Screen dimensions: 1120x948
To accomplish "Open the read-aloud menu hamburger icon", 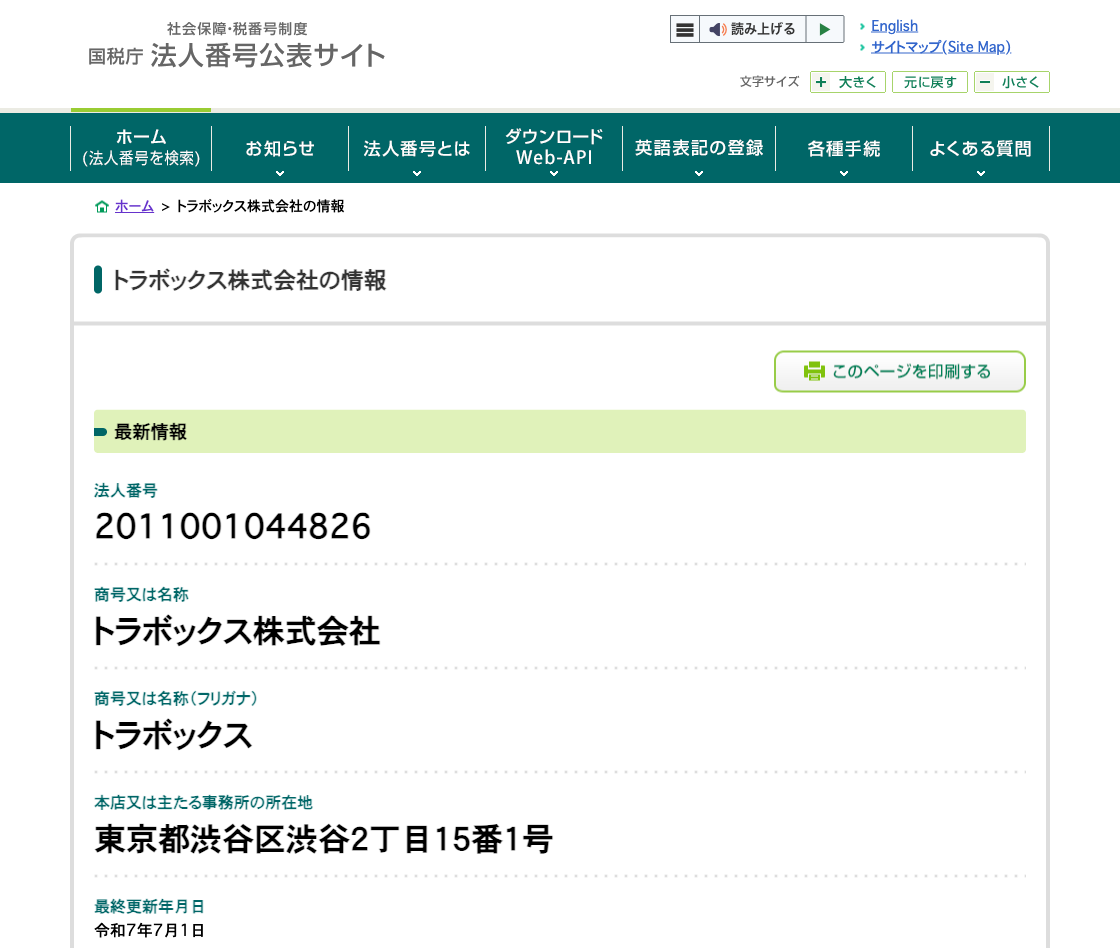I will coord(684,29).
